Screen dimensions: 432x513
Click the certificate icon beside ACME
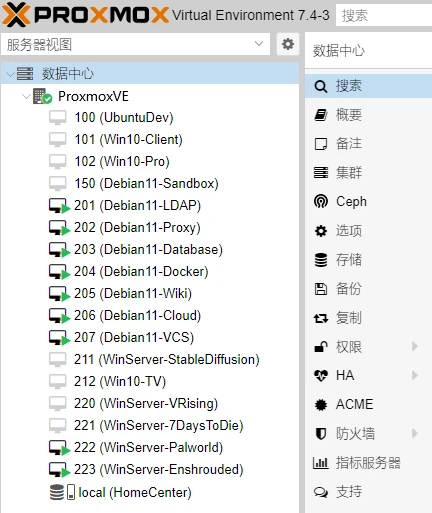coord(321,405)
